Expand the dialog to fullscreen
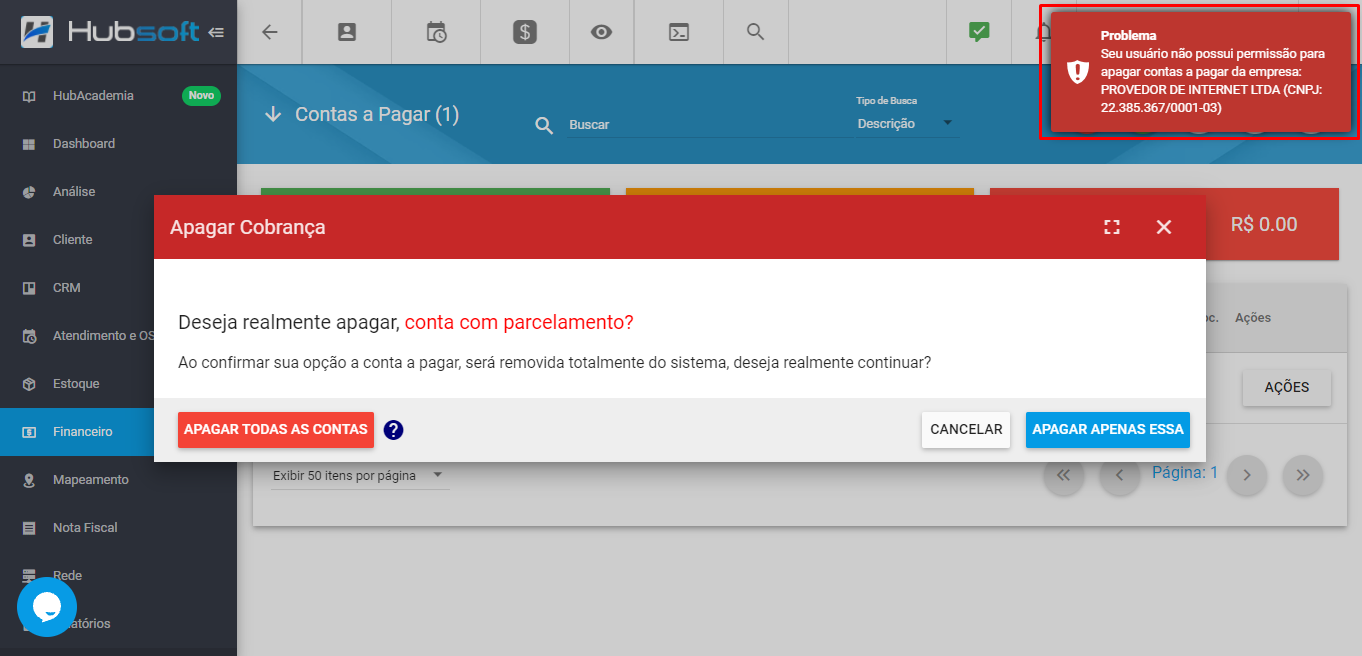1362x656 pixels. 1112,227
